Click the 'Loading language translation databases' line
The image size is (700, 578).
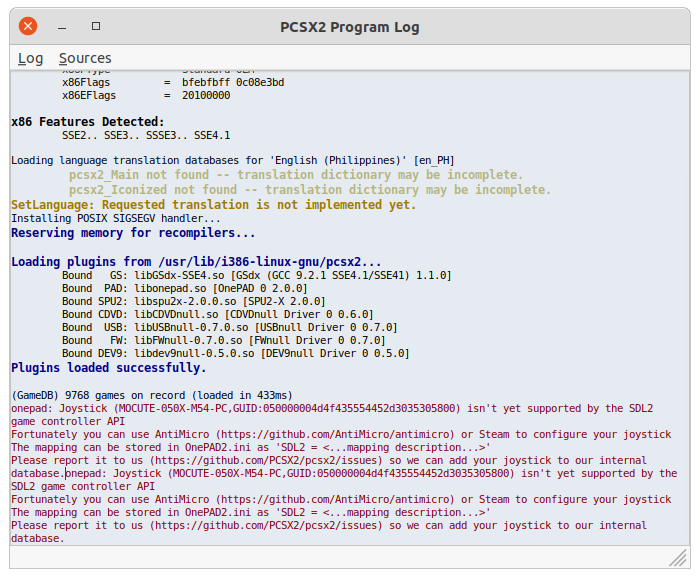[x=233, y=160]
